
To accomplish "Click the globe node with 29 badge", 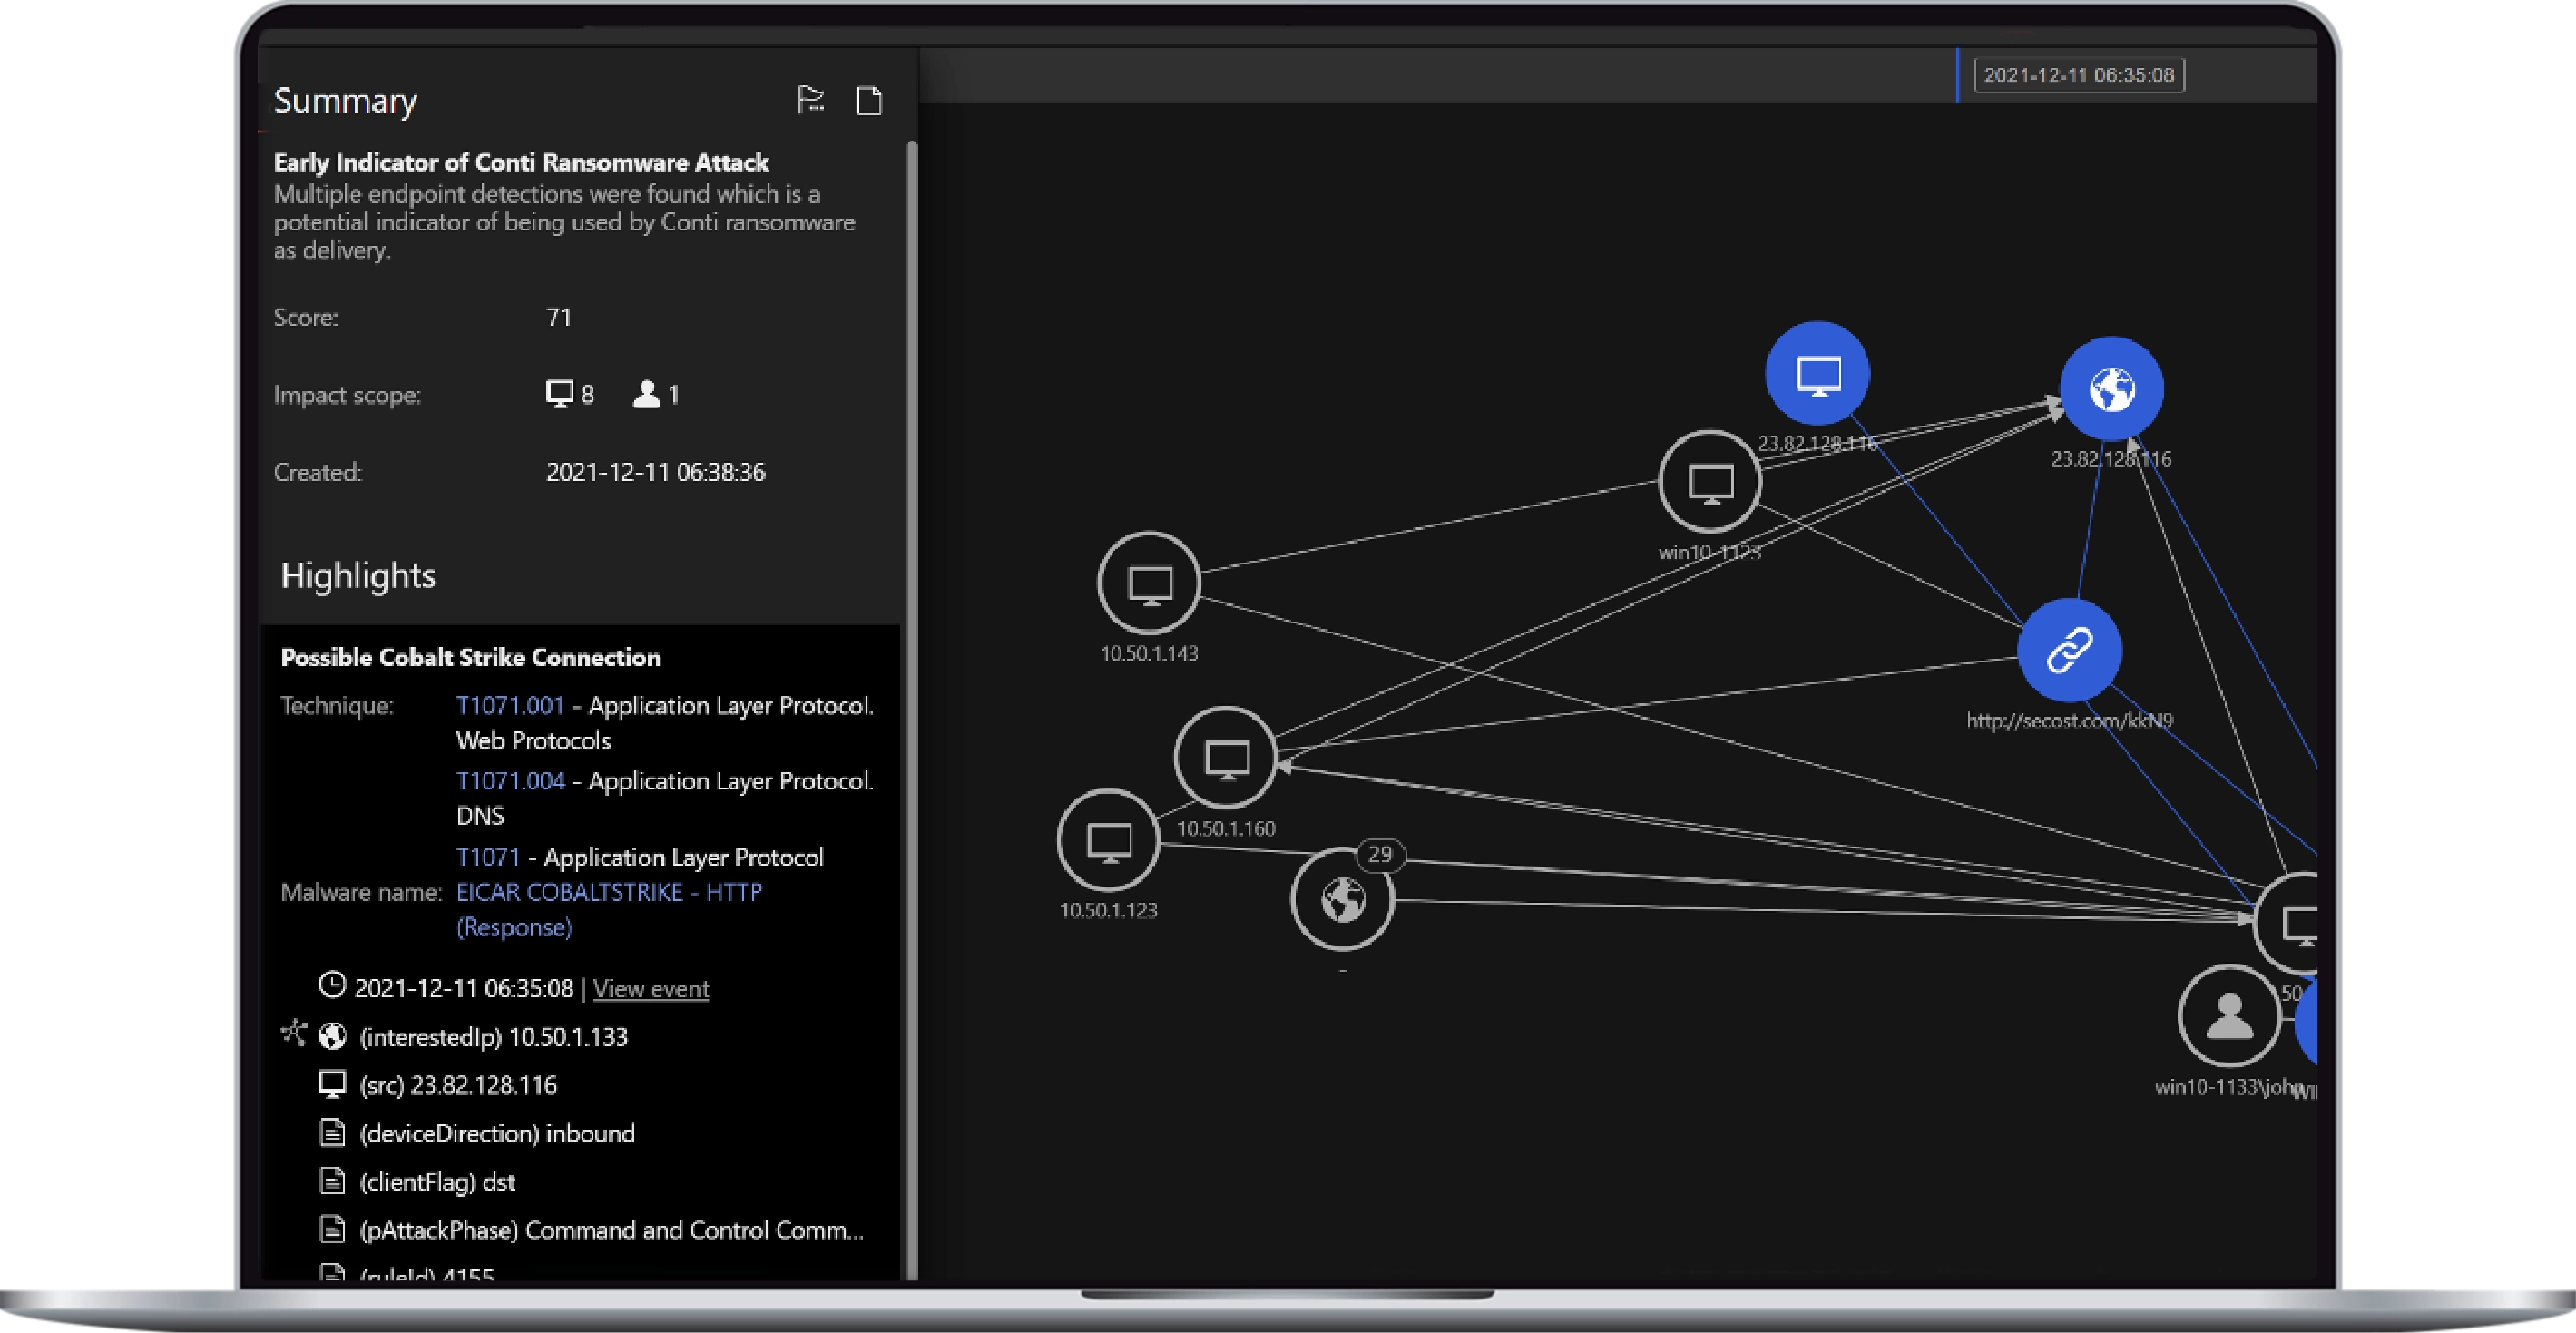I will (x=1342, y=899).
